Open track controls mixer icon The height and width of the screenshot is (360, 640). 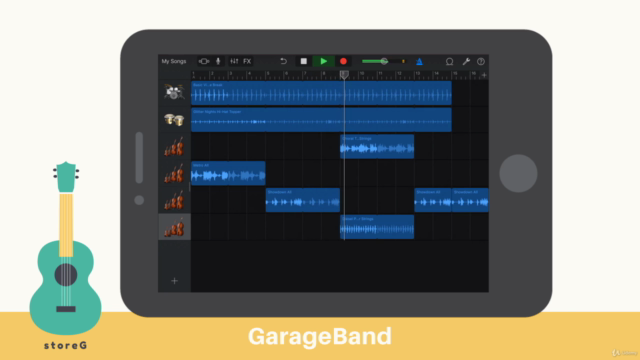click(x=234, y=61)
